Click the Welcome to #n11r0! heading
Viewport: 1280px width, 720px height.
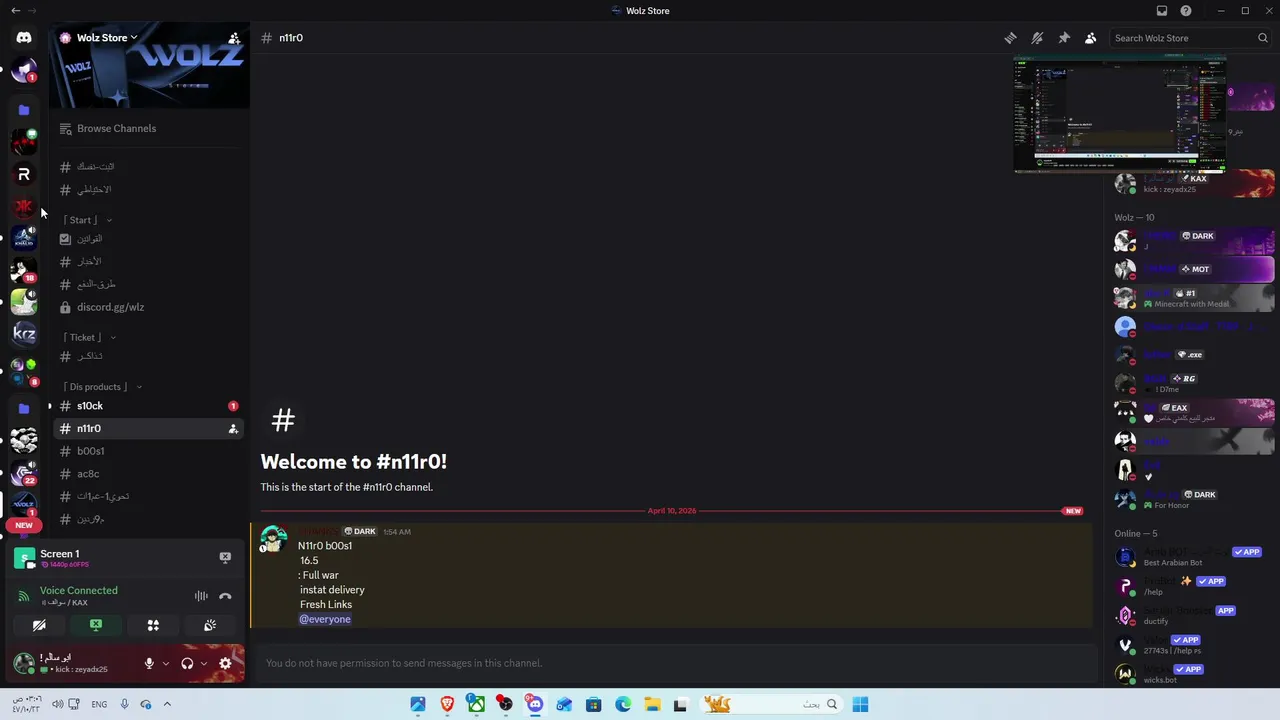354,462
